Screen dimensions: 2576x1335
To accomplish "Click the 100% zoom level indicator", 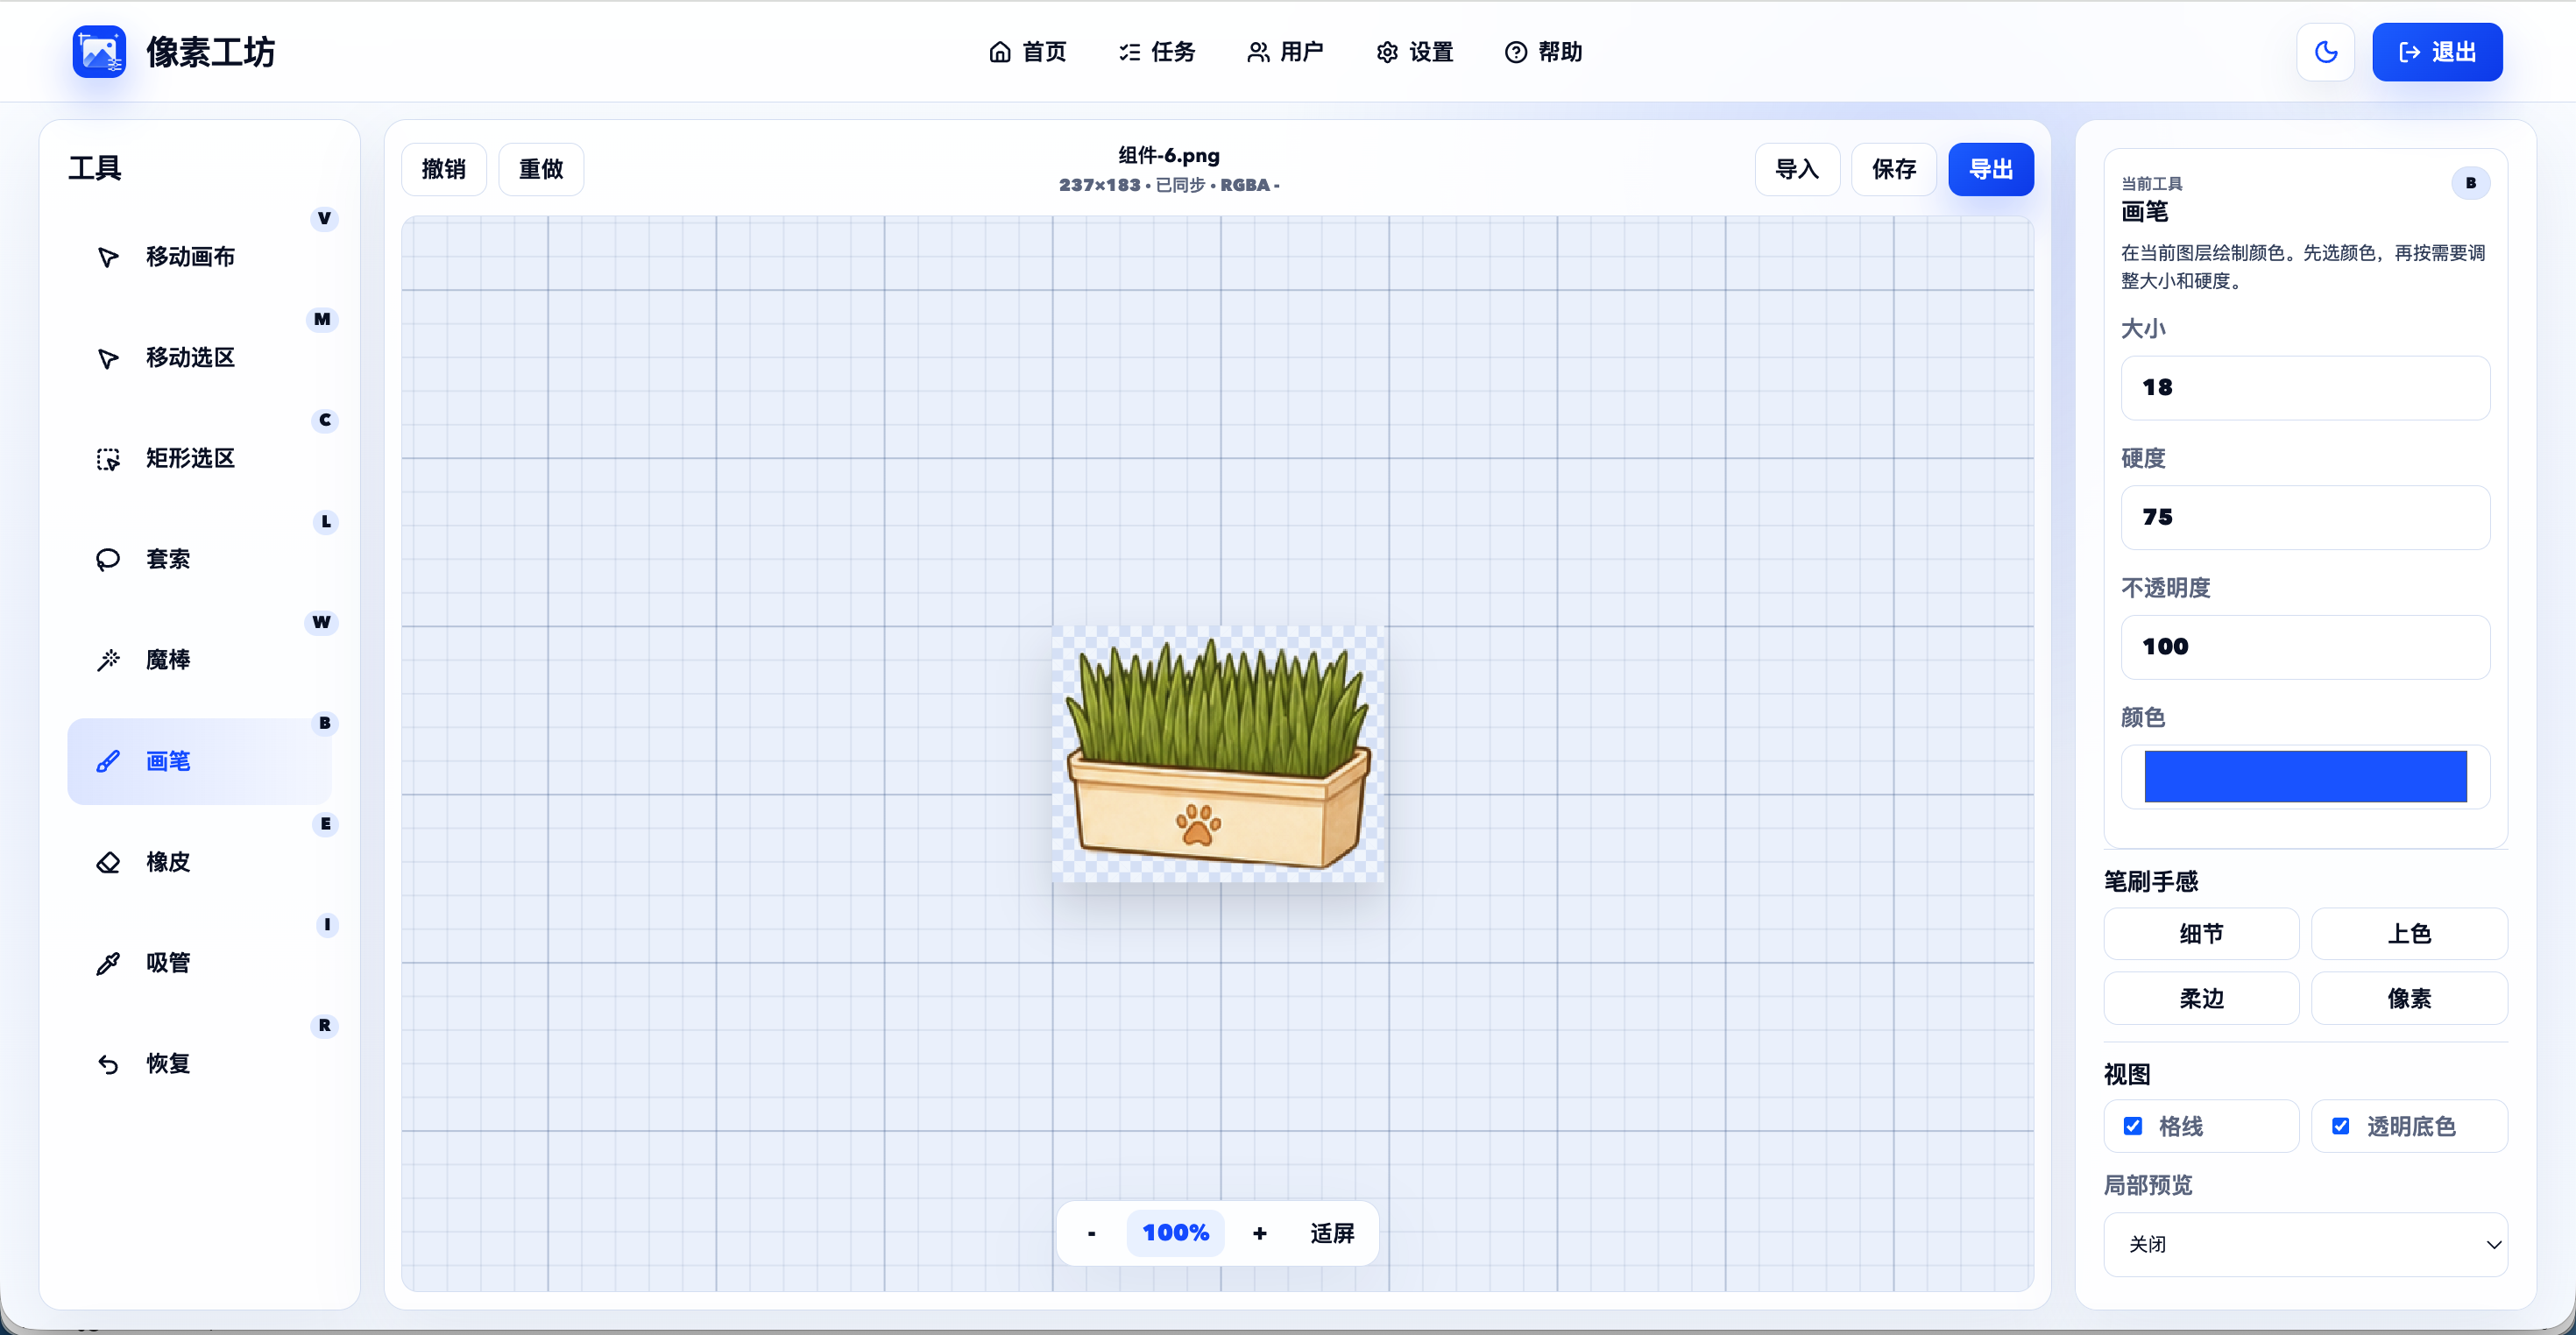I will pos(1176,1233).
